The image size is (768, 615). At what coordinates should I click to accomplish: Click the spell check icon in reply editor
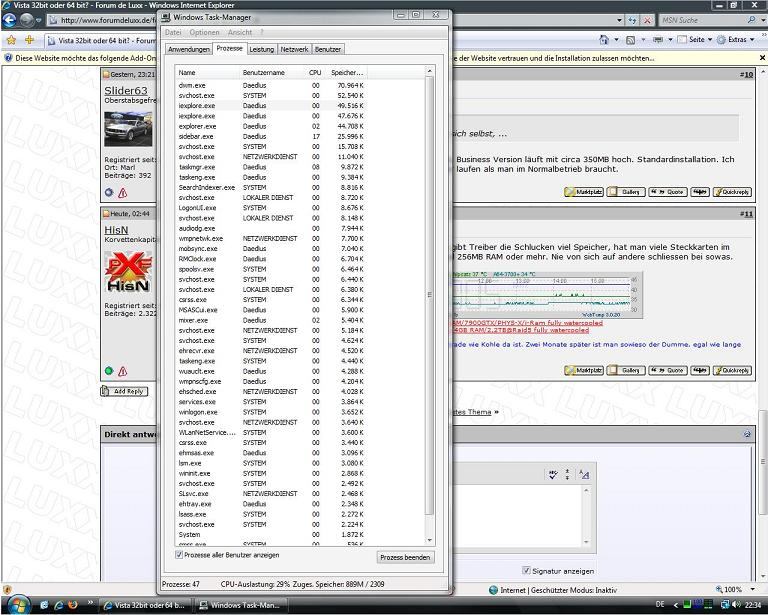(x=553, y=474)
